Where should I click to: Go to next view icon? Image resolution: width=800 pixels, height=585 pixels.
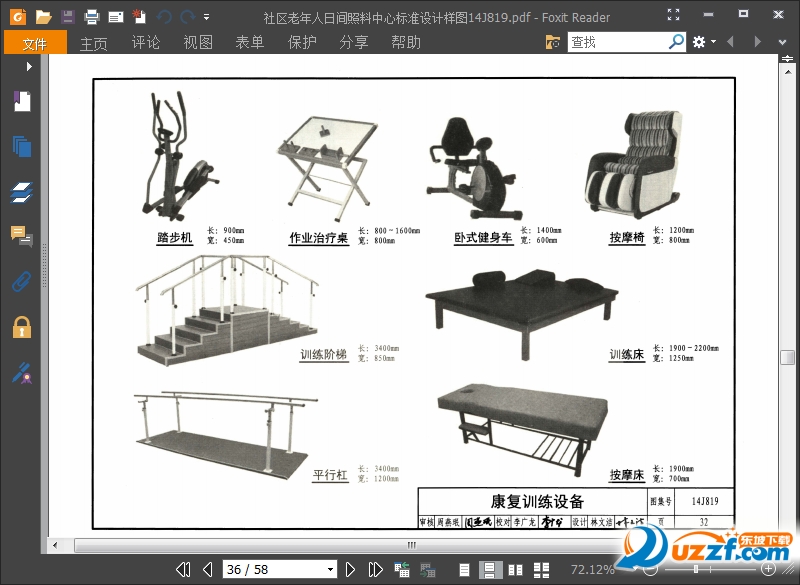(428, 570)
